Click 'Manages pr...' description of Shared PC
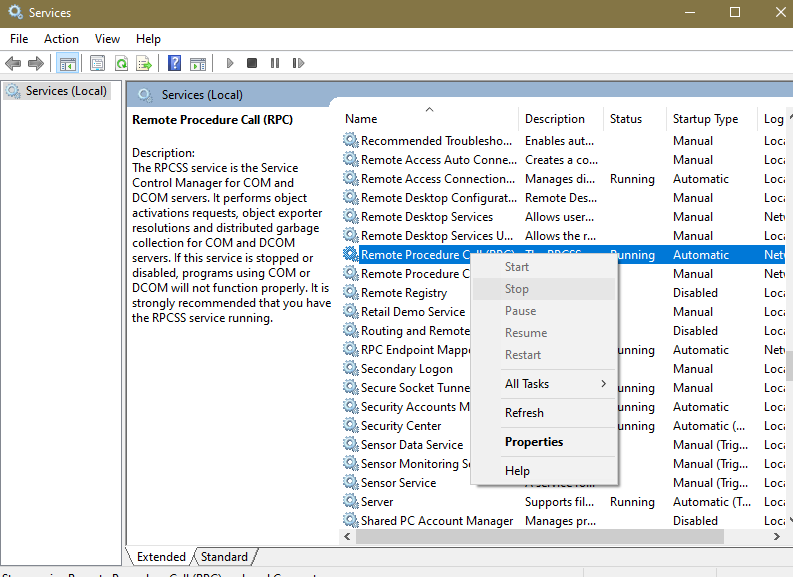Viewport: 793px width, 577px height. click(560, 521)
